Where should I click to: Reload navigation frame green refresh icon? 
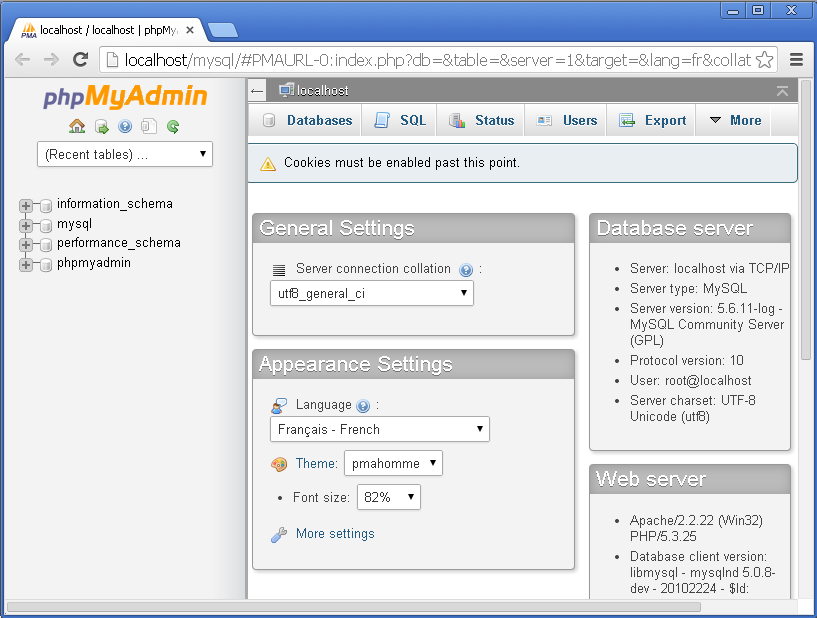click(x=173, y=126)
